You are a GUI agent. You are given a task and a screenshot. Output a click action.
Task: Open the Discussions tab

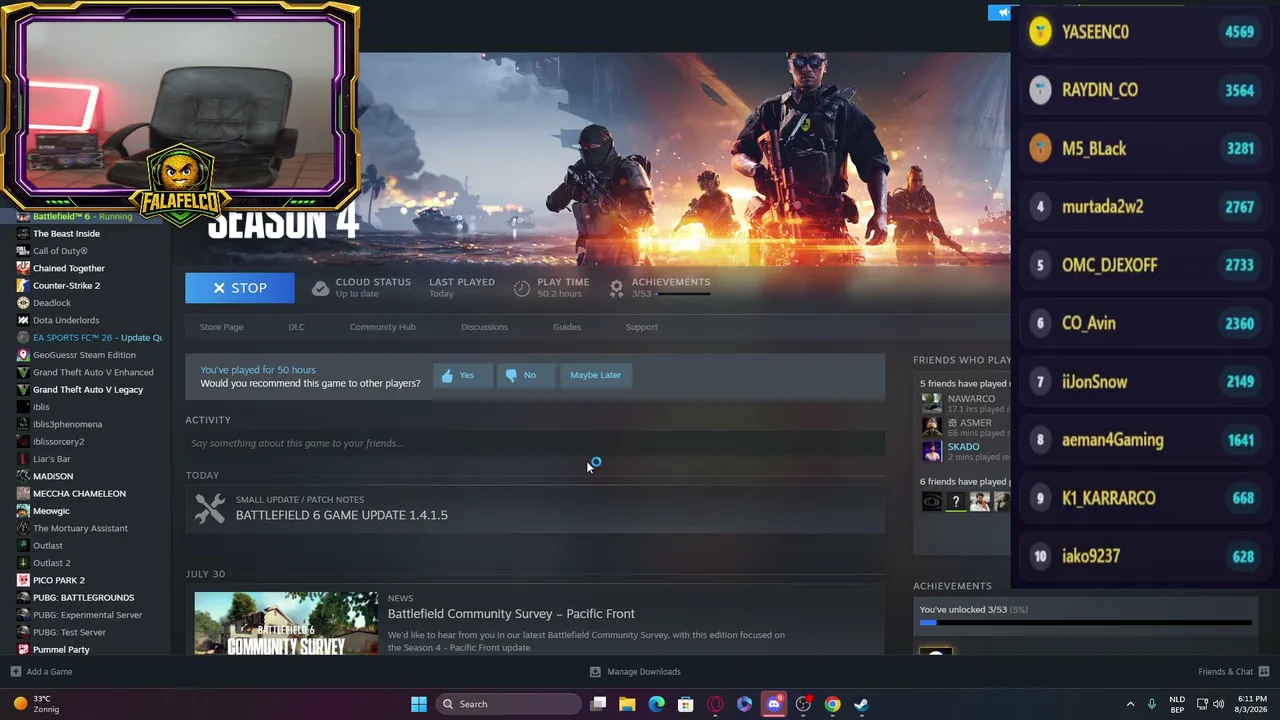(484, 327)
